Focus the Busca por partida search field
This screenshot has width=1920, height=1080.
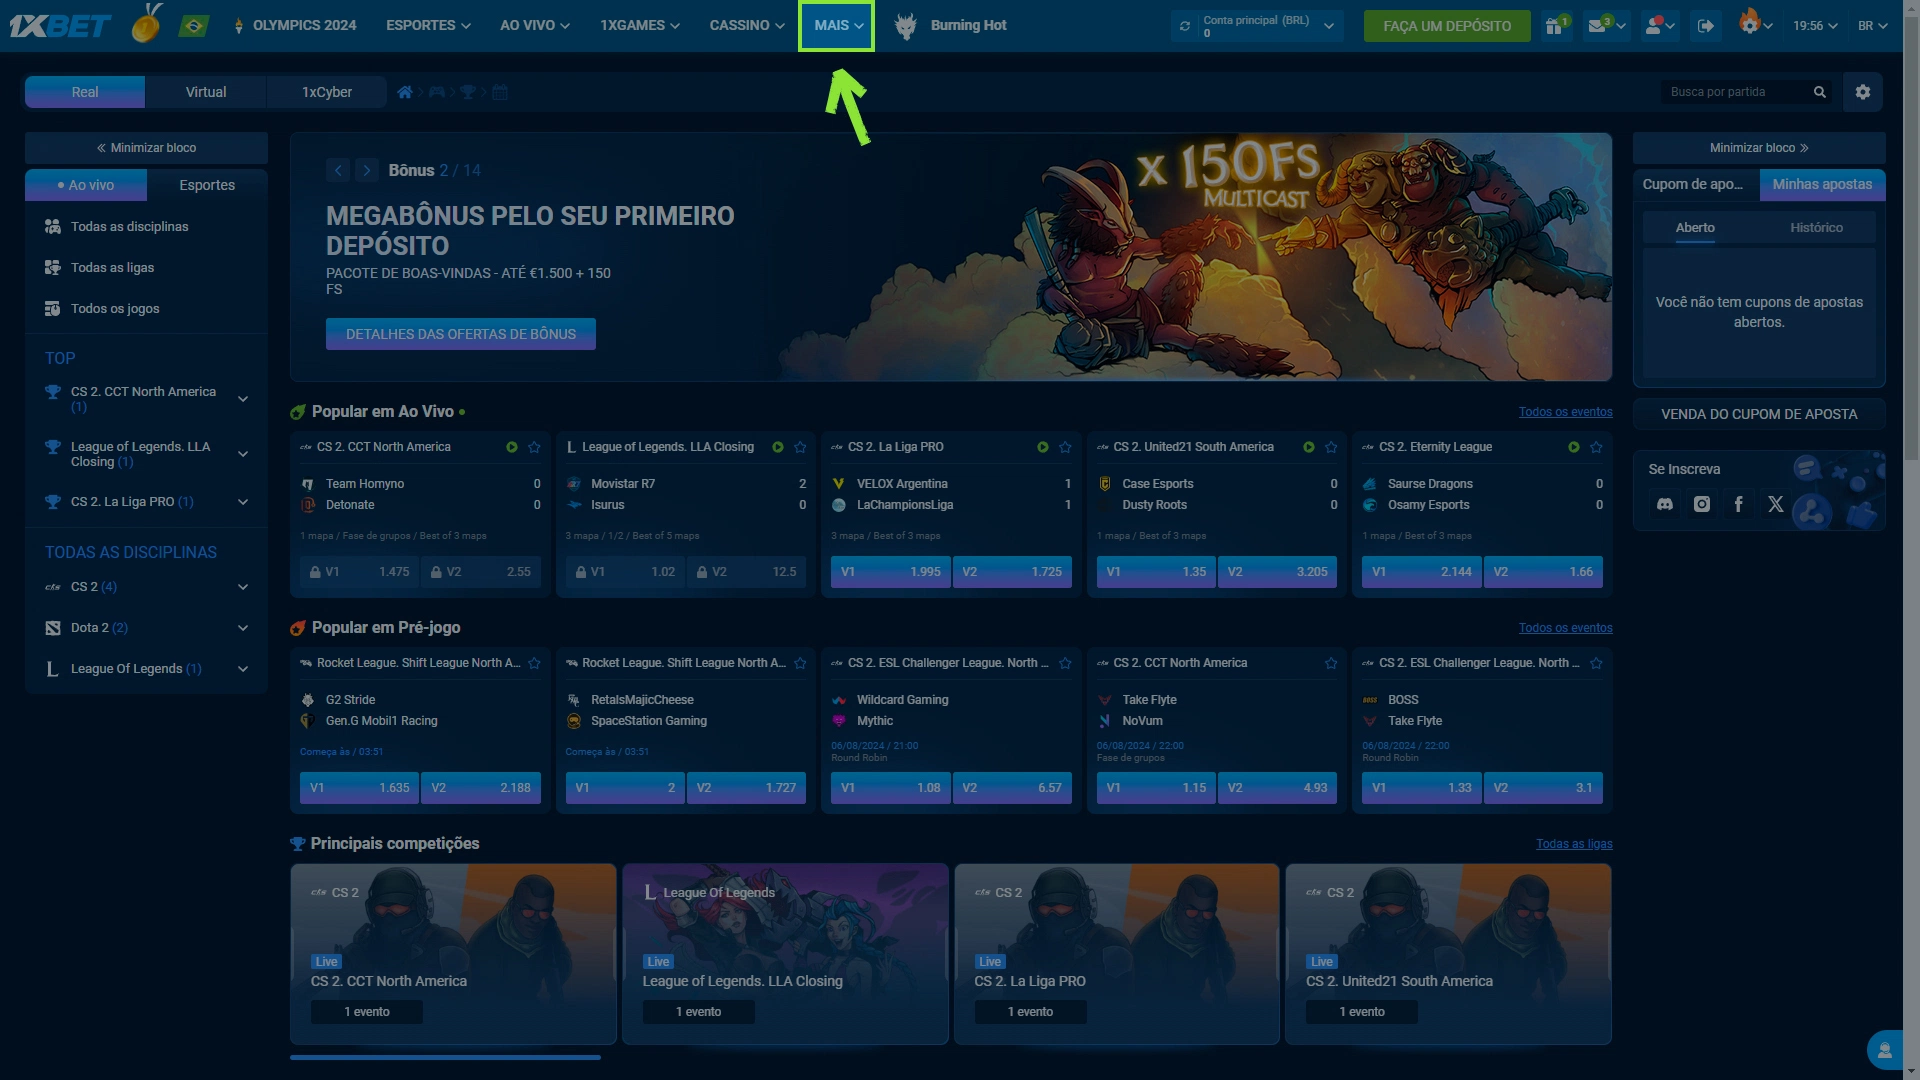click(x=1735, y=92)
